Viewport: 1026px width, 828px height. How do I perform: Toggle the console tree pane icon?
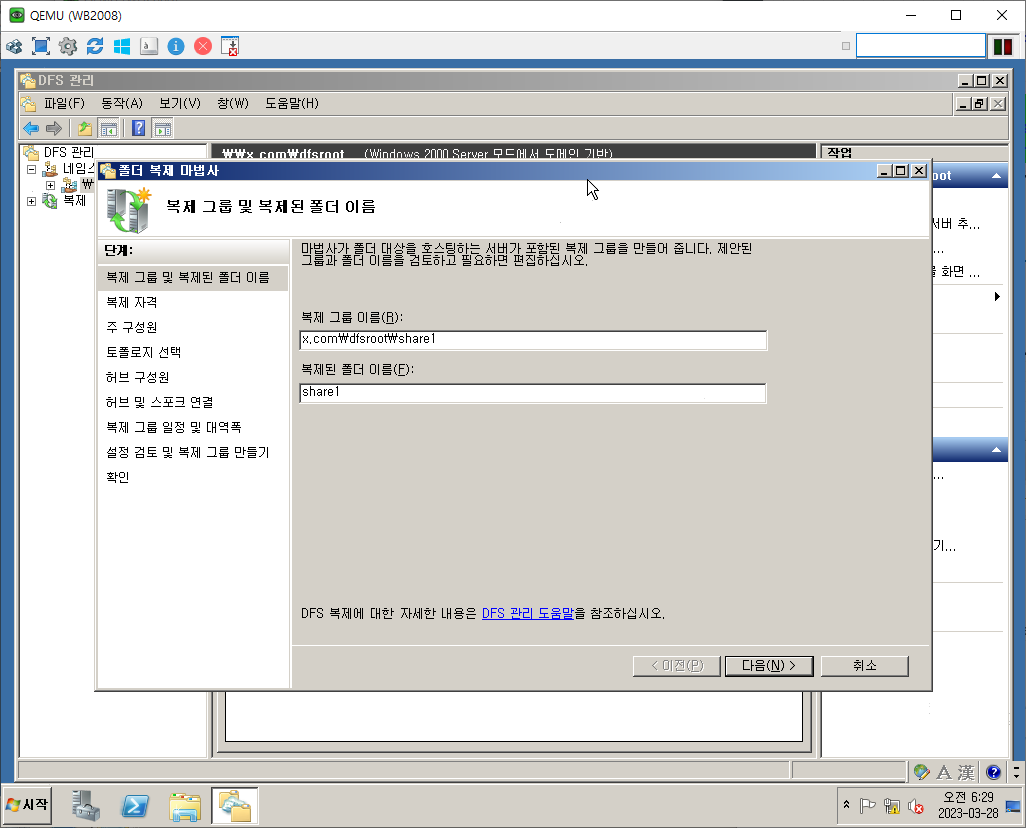tap(109, 128)
